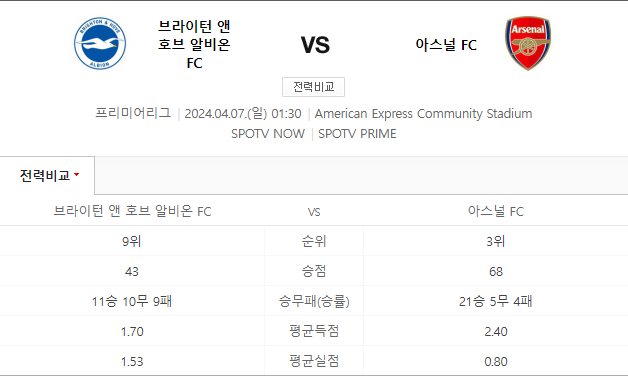The height and width of the screenshot is (376, 628).
Task: Click the 평균실점 row label
Action: click(x=314, y=361)
